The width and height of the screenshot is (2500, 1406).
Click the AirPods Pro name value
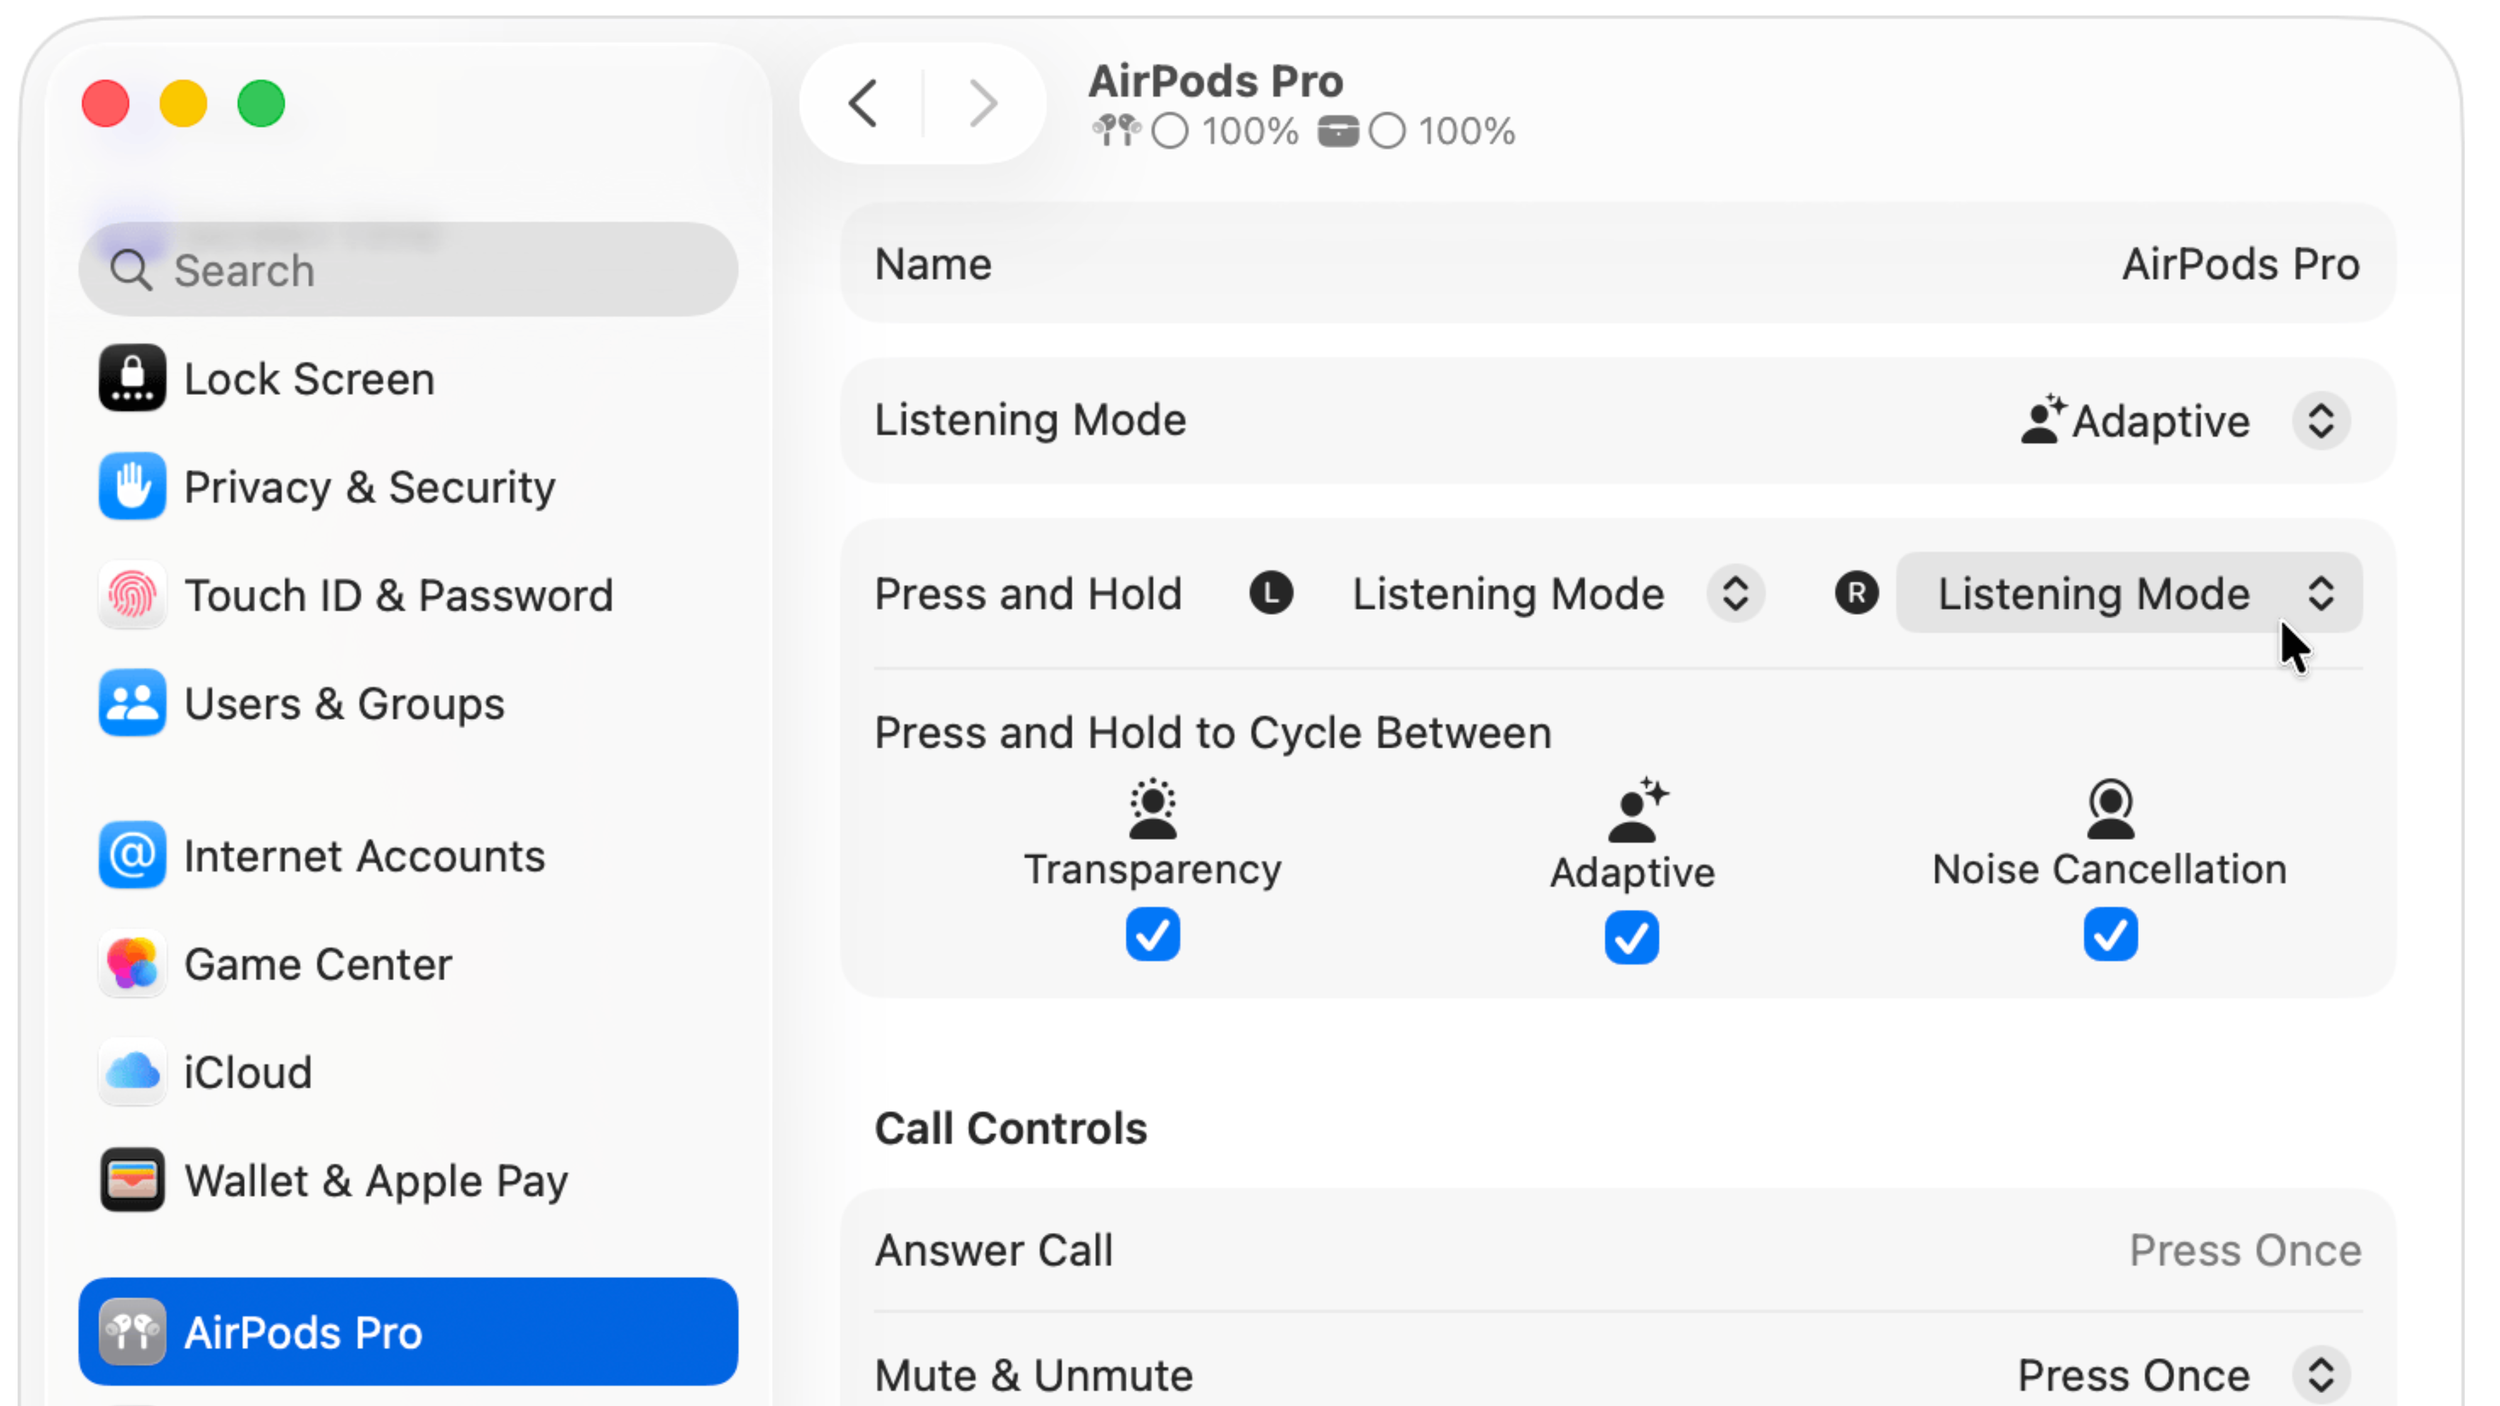click(x=2240, y=265)
